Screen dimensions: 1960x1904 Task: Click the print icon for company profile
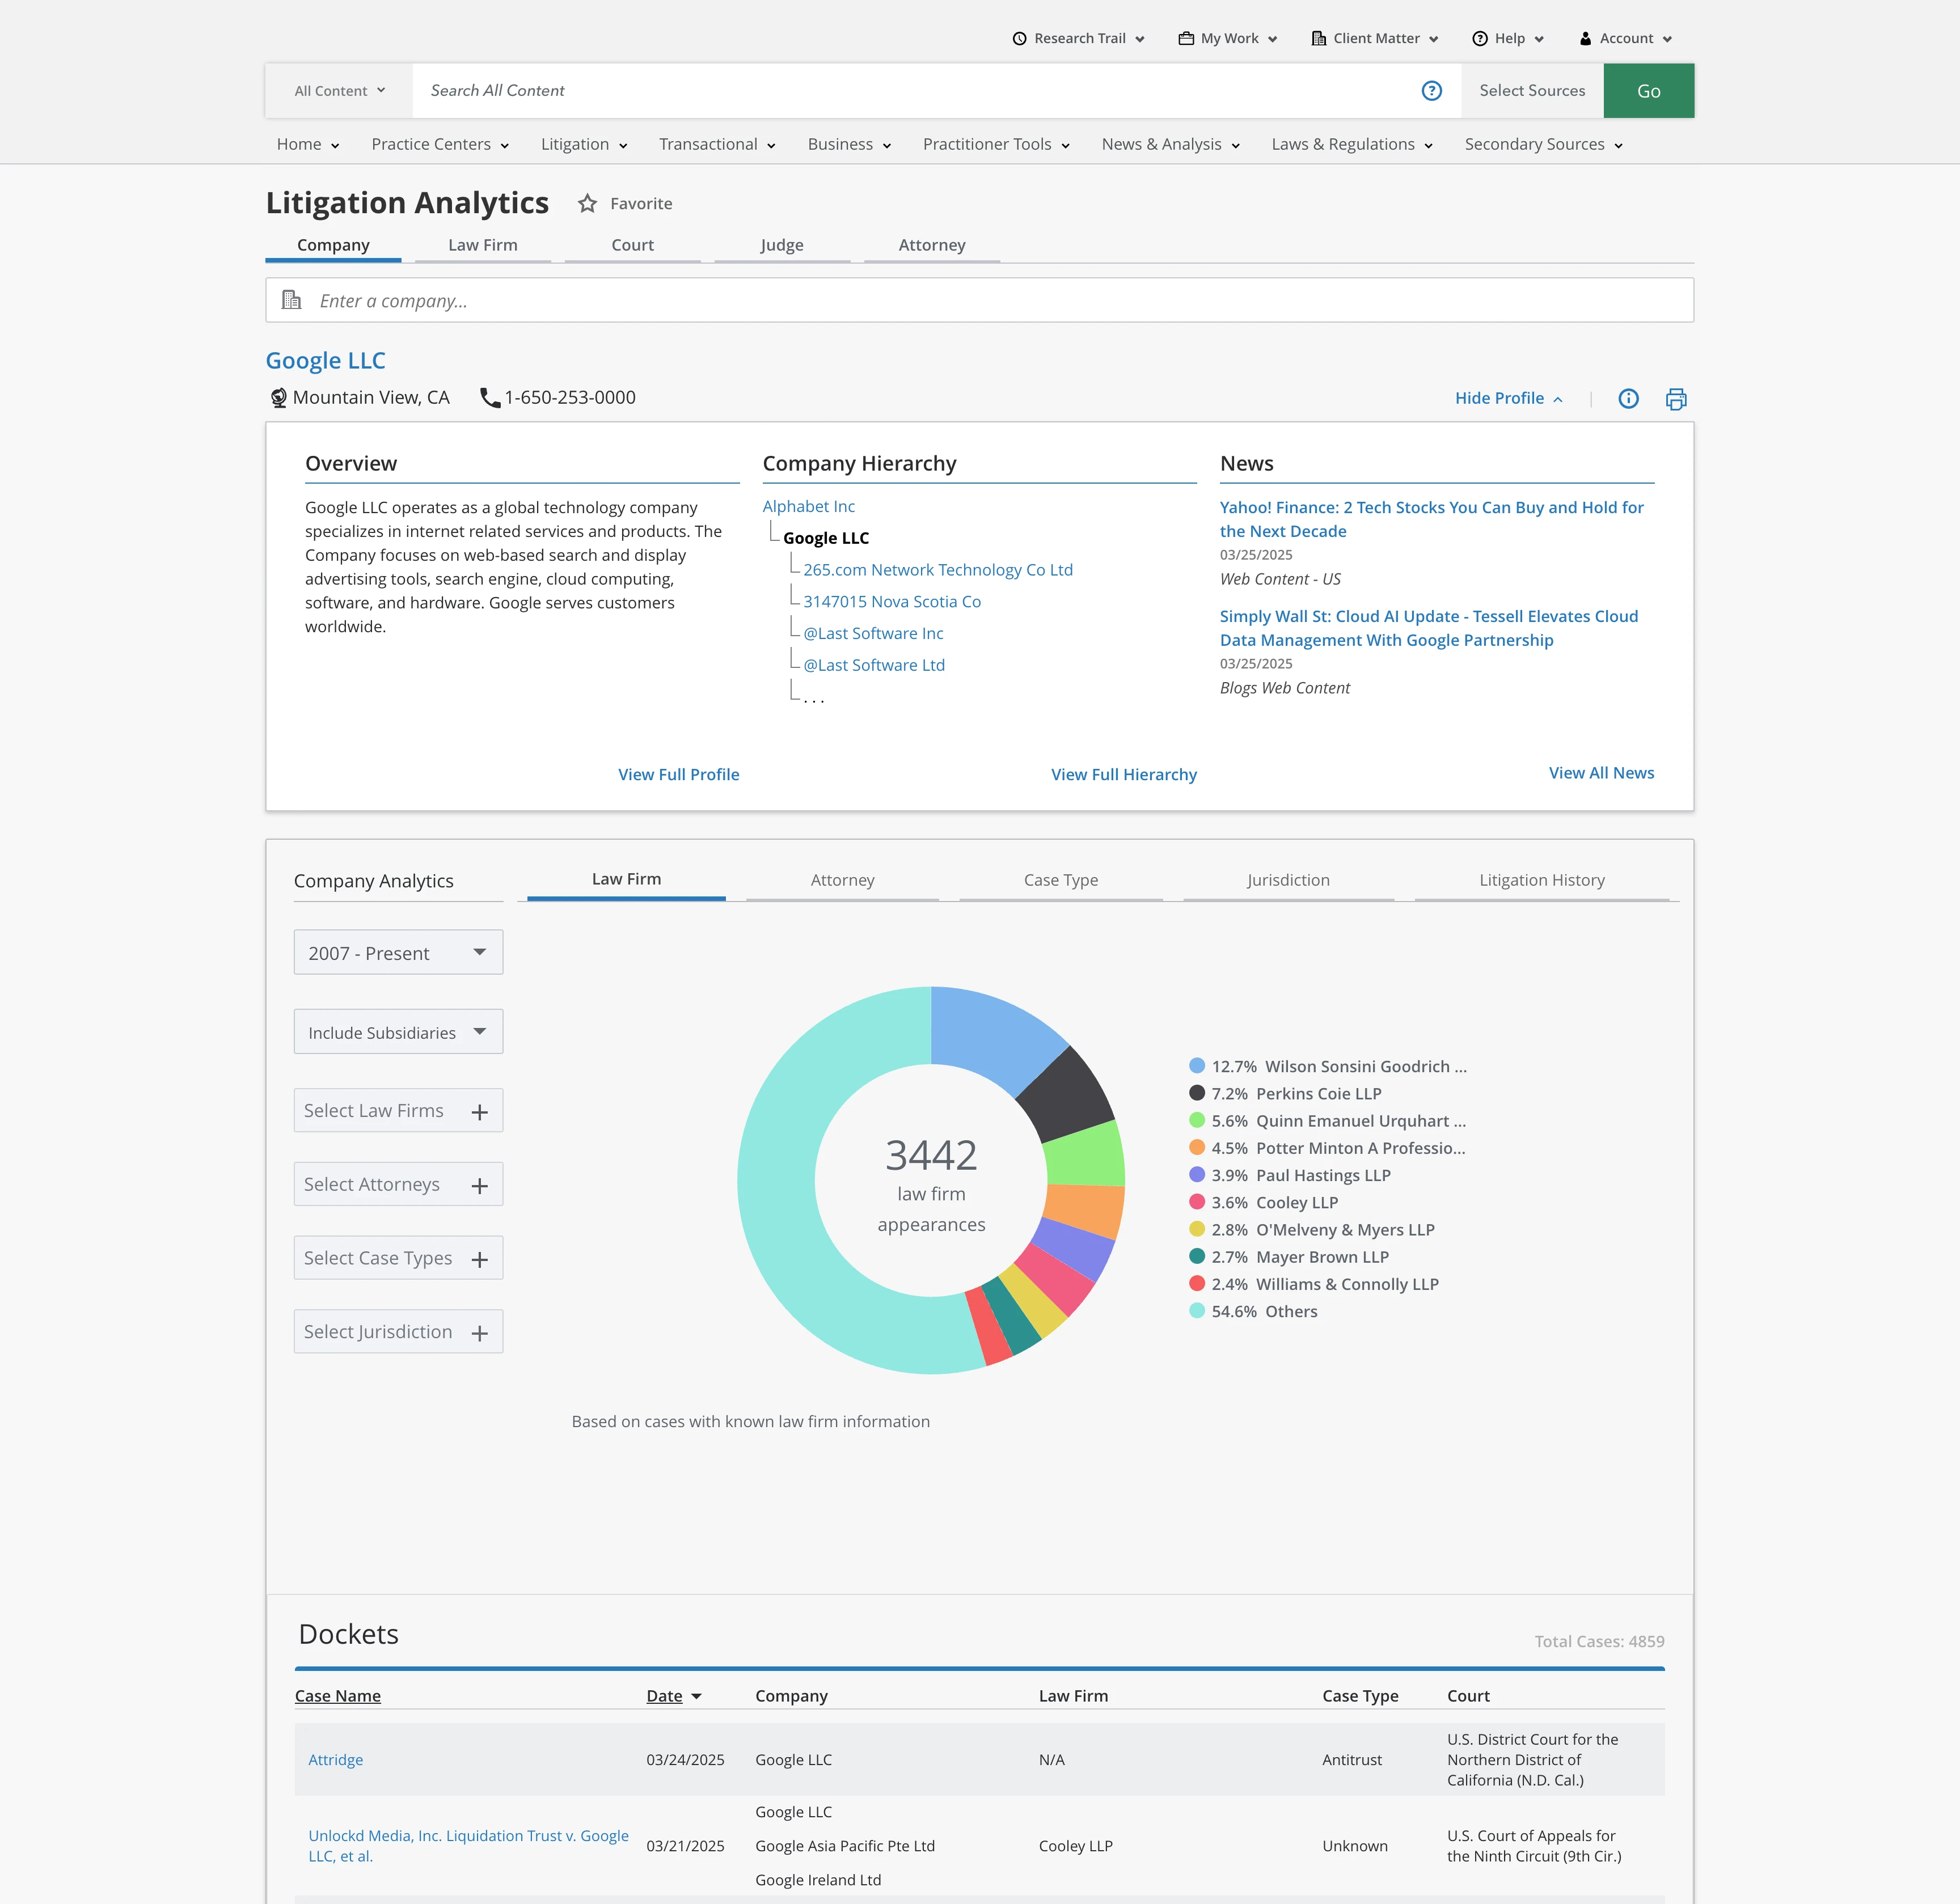pyautogui.click(x=1676, y=399)
